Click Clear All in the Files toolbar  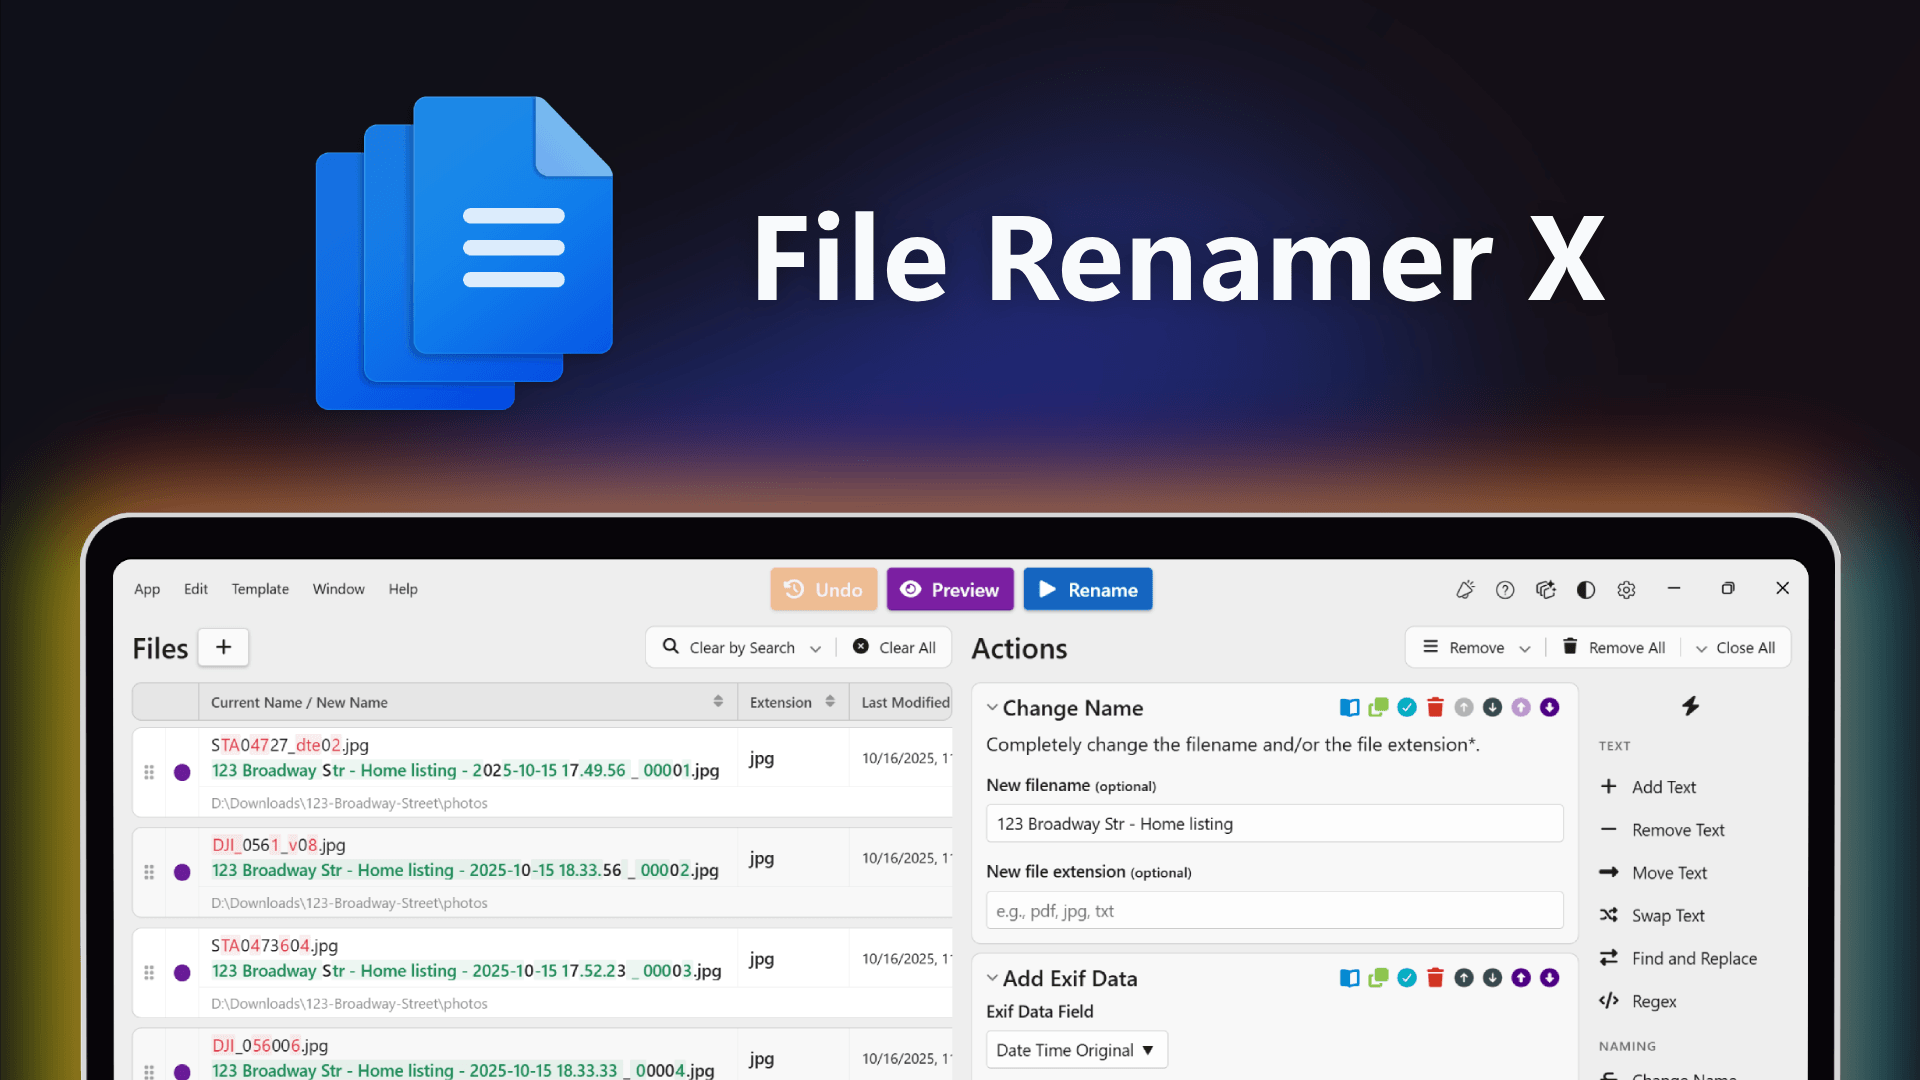coord(894,648)
